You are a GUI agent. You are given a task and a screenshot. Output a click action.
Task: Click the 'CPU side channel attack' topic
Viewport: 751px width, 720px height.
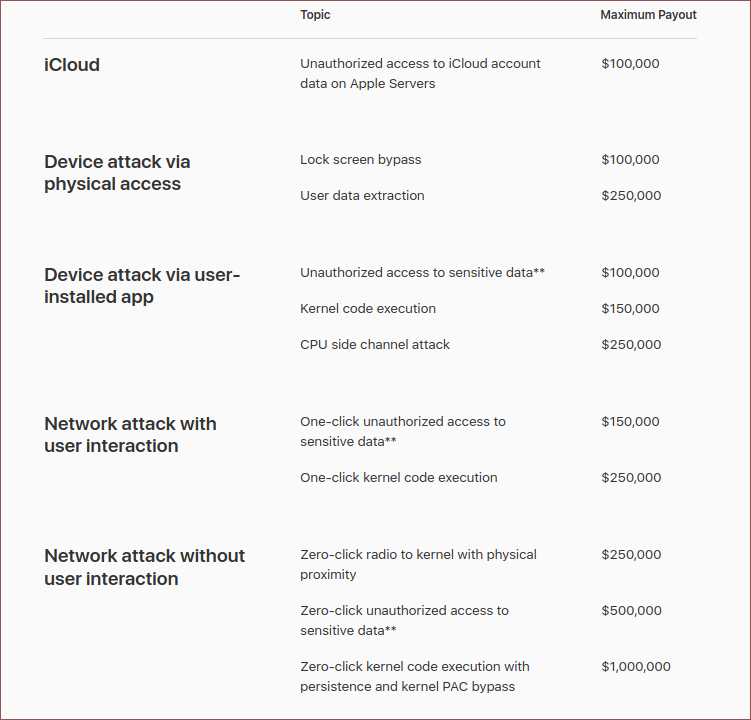click(x=375, y=345)
